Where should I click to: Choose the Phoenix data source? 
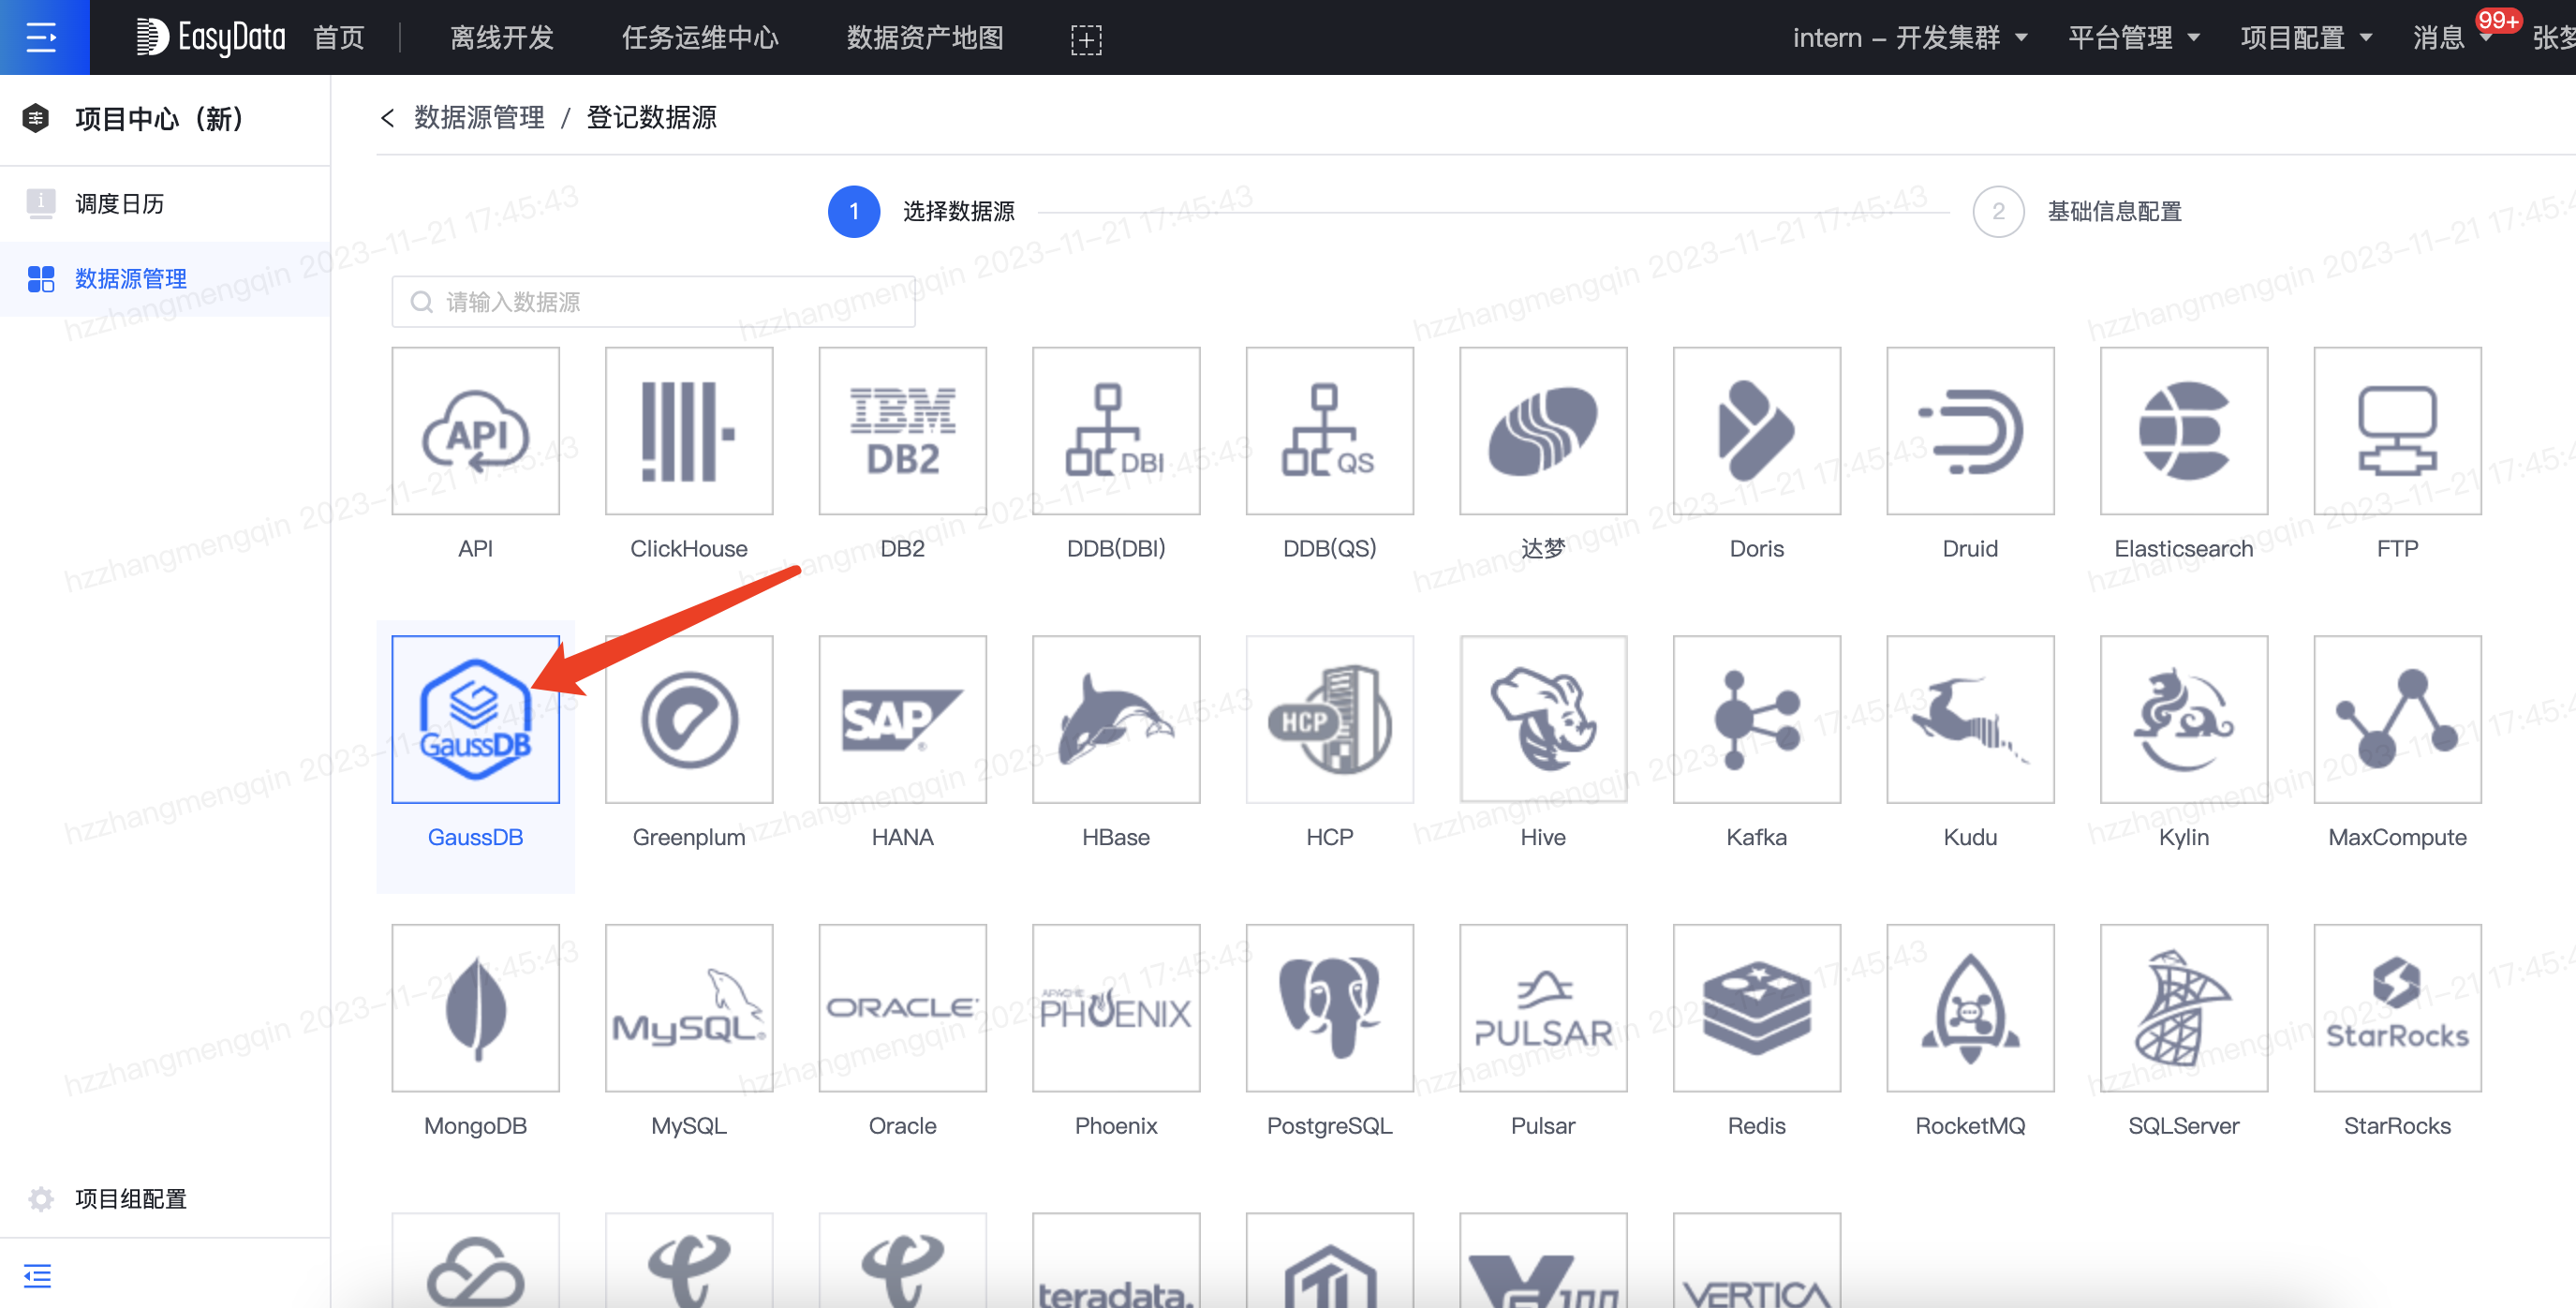1116,1008
